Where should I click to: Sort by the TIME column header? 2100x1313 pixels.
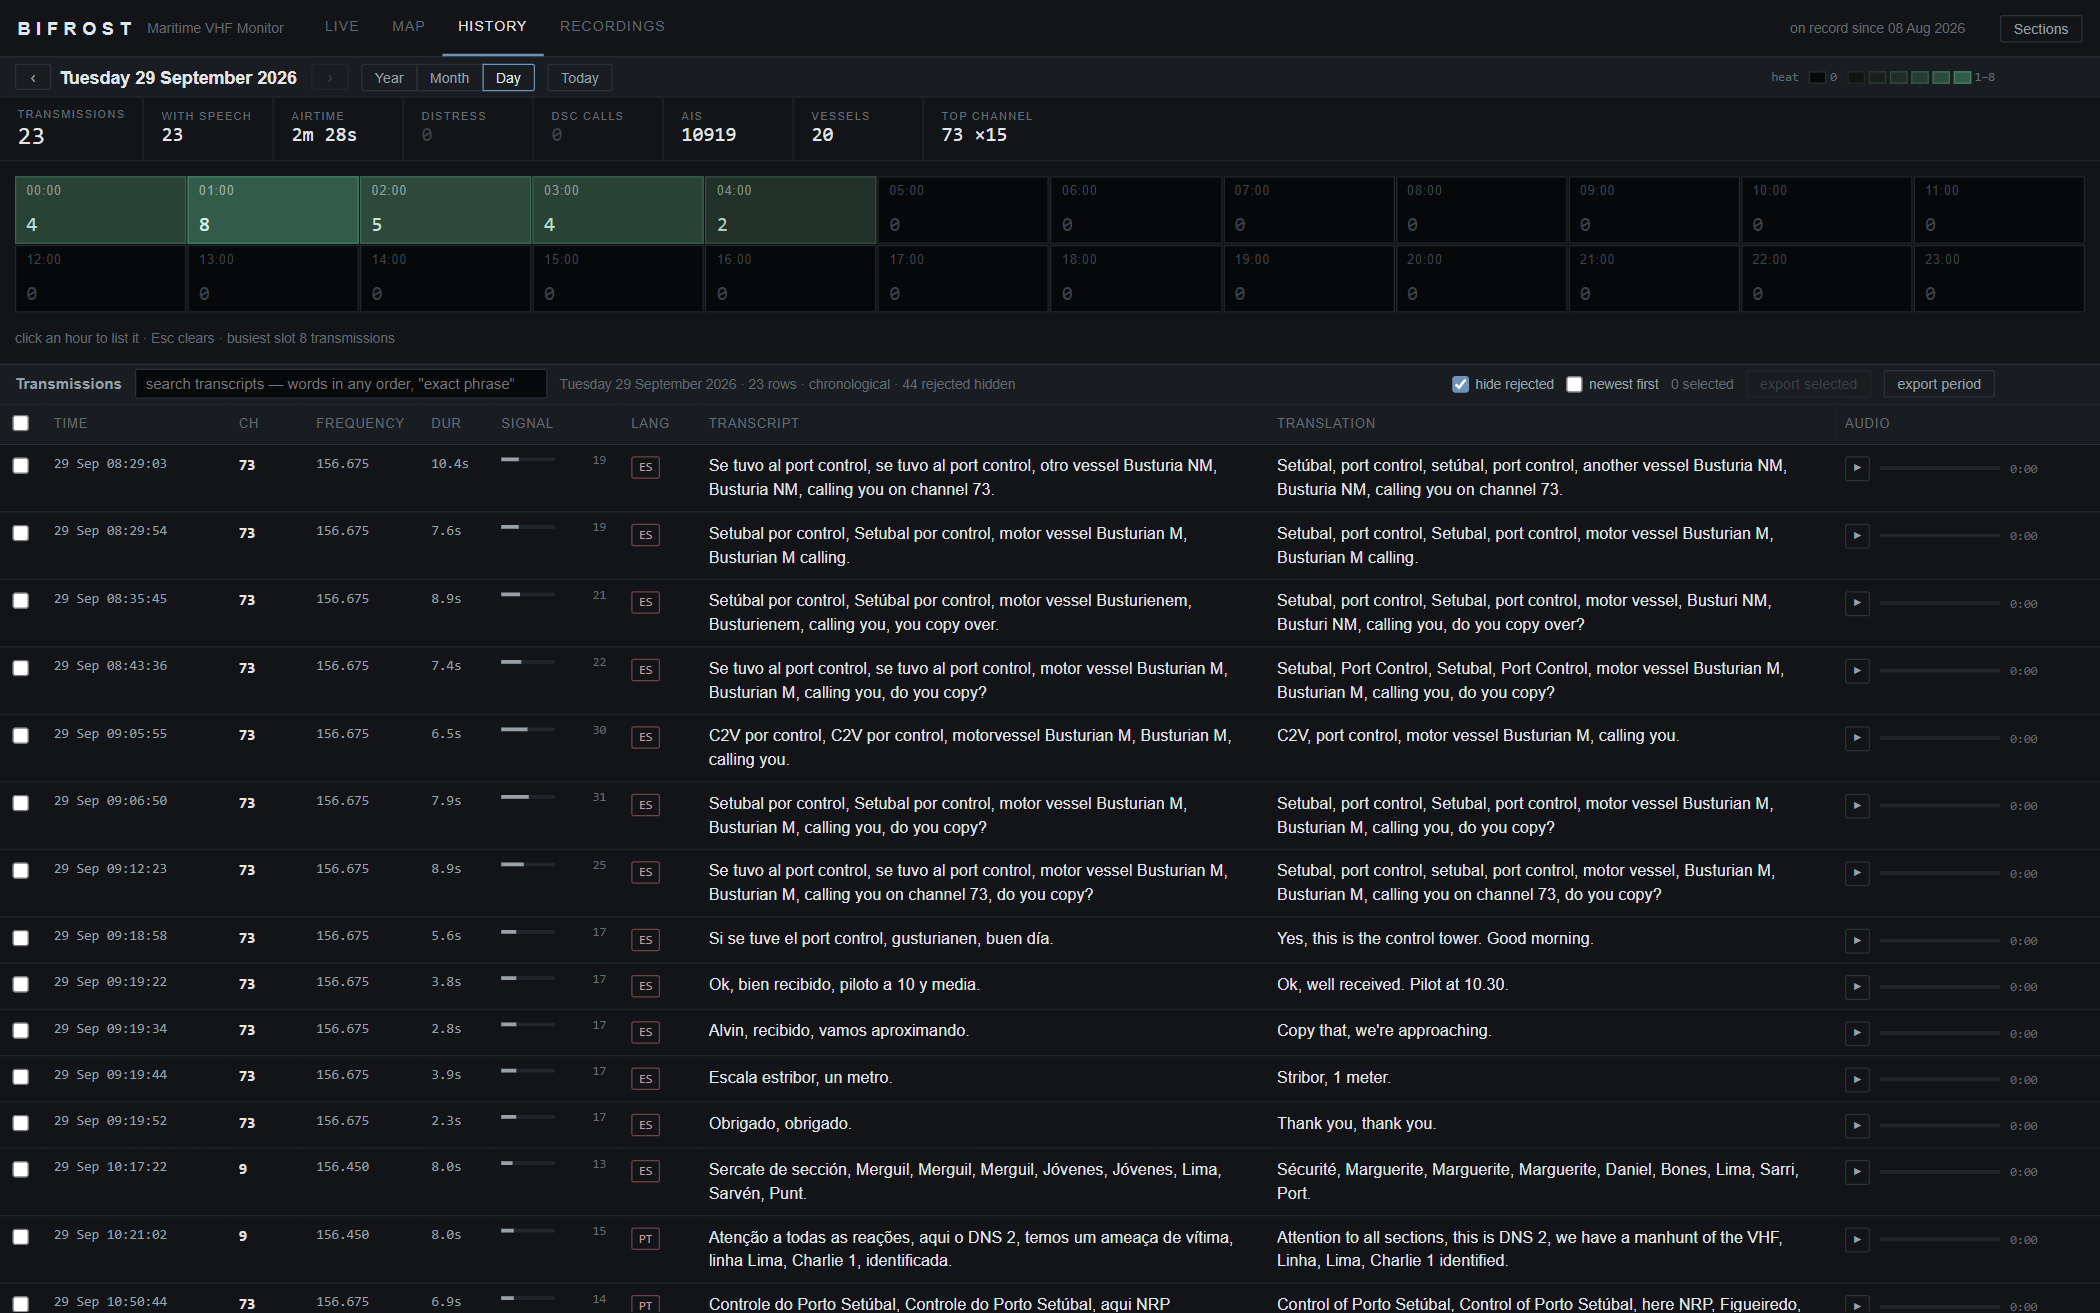click(71, 423)
